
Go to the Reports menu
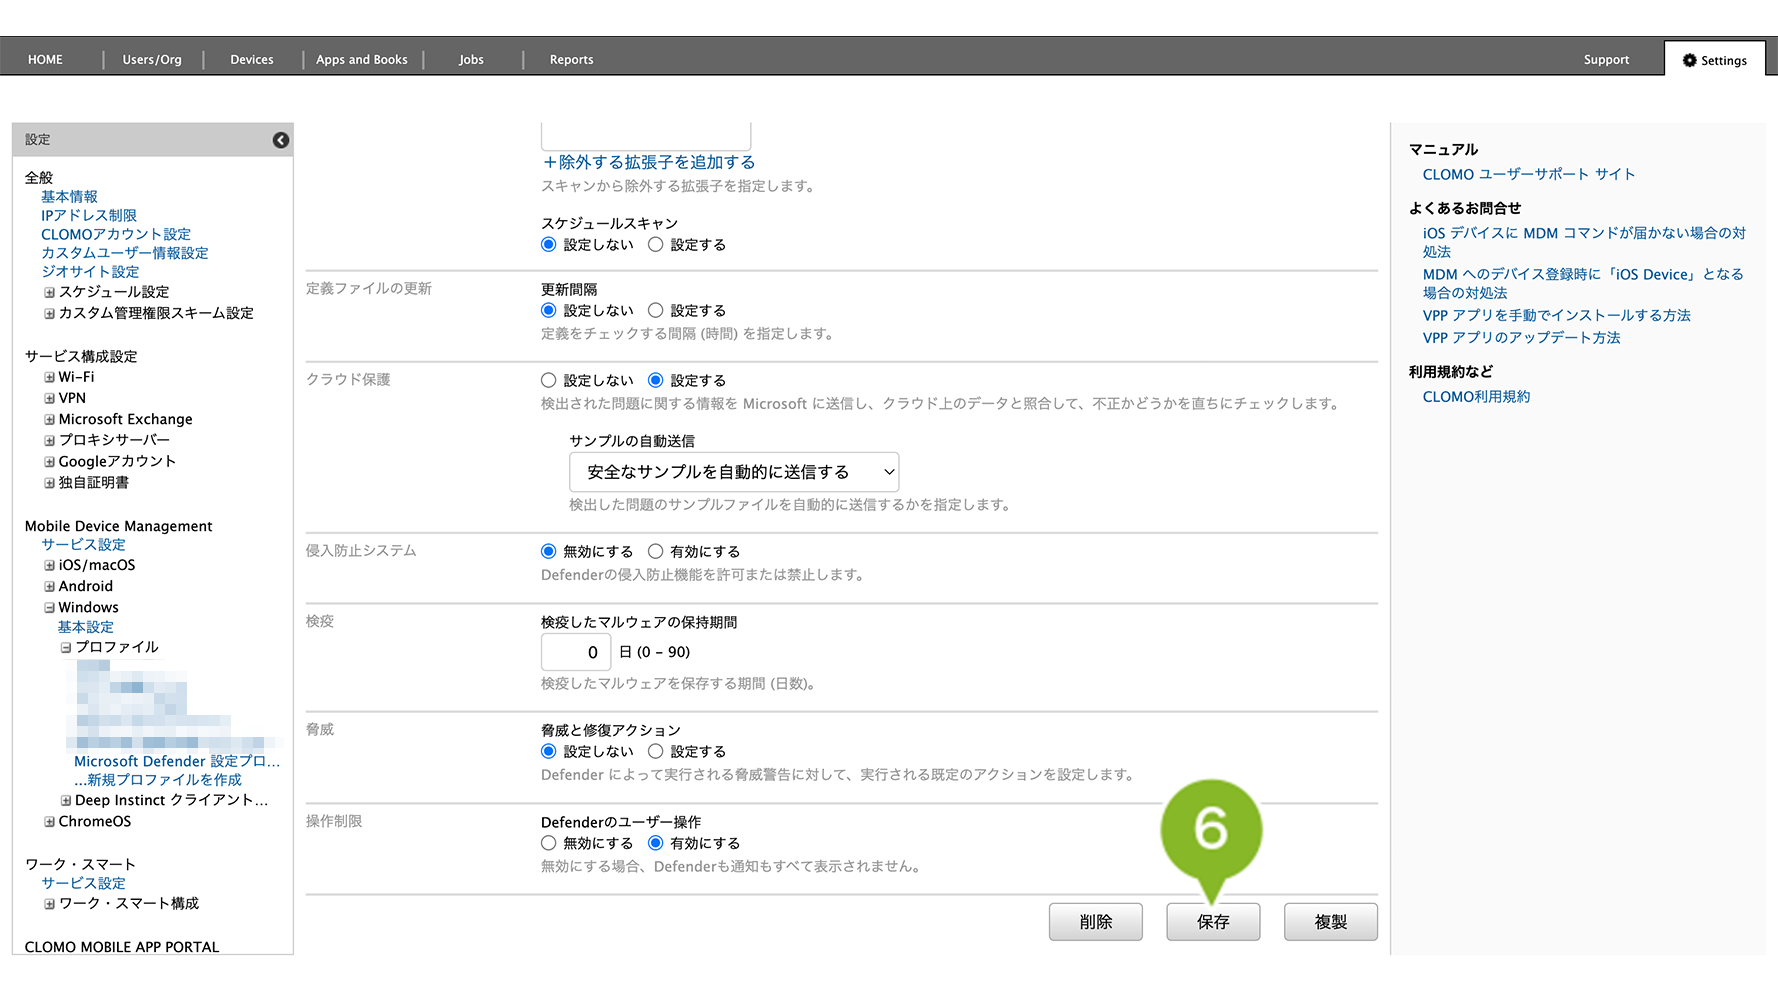[x=571, y=60]
